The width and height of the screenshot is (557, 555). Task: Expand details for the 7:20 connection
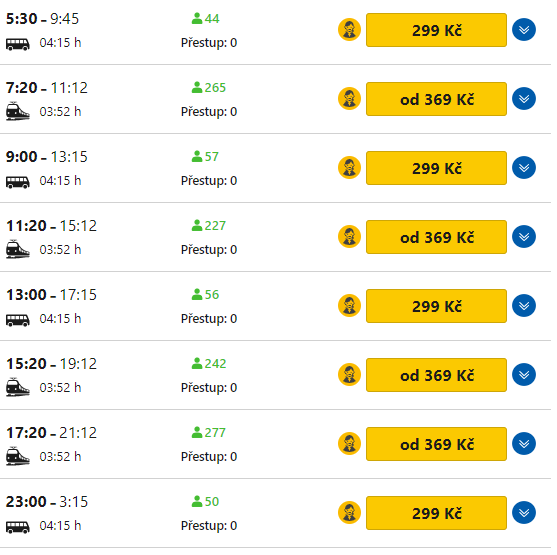(x=524, y=98)
